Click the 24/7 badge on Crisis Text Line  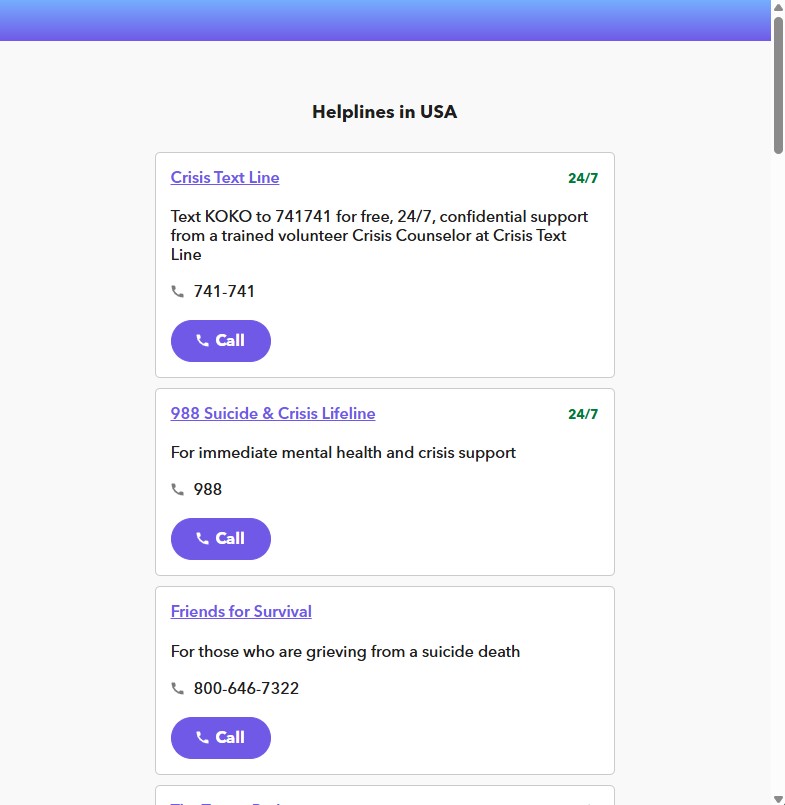point(583,178)
